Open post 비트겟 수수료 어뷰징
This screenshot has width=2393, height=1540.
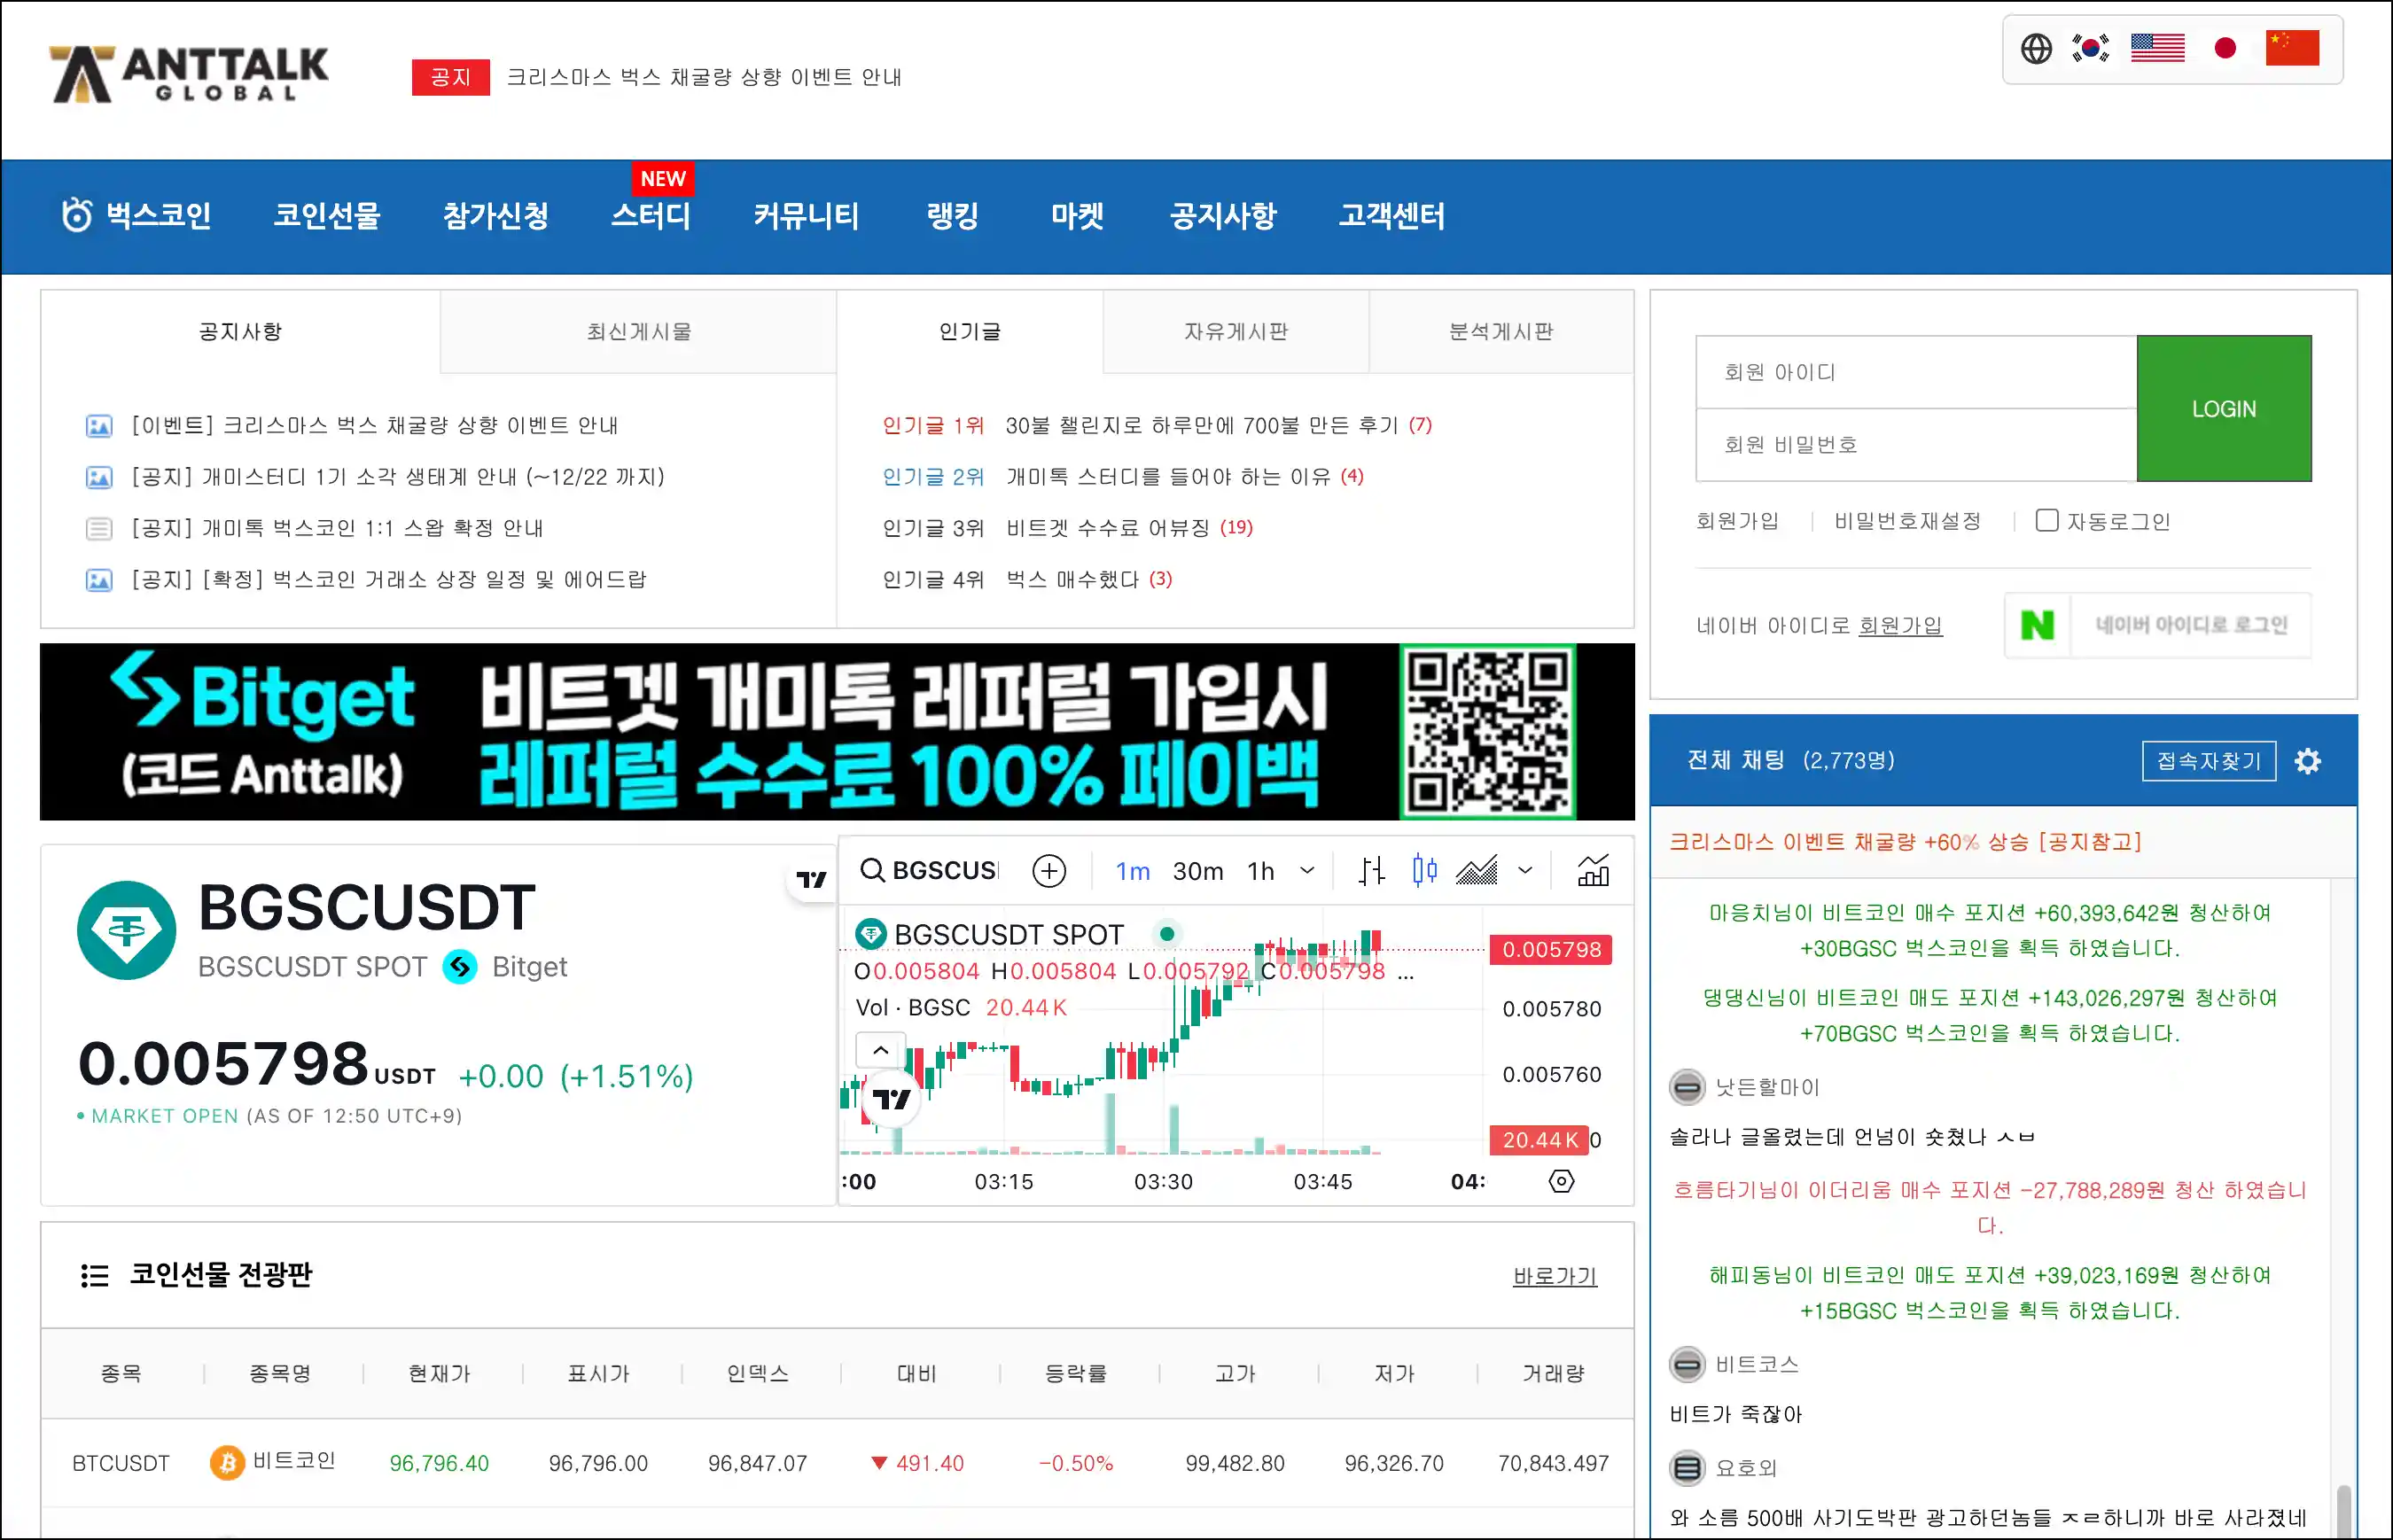coord(1108,528)
